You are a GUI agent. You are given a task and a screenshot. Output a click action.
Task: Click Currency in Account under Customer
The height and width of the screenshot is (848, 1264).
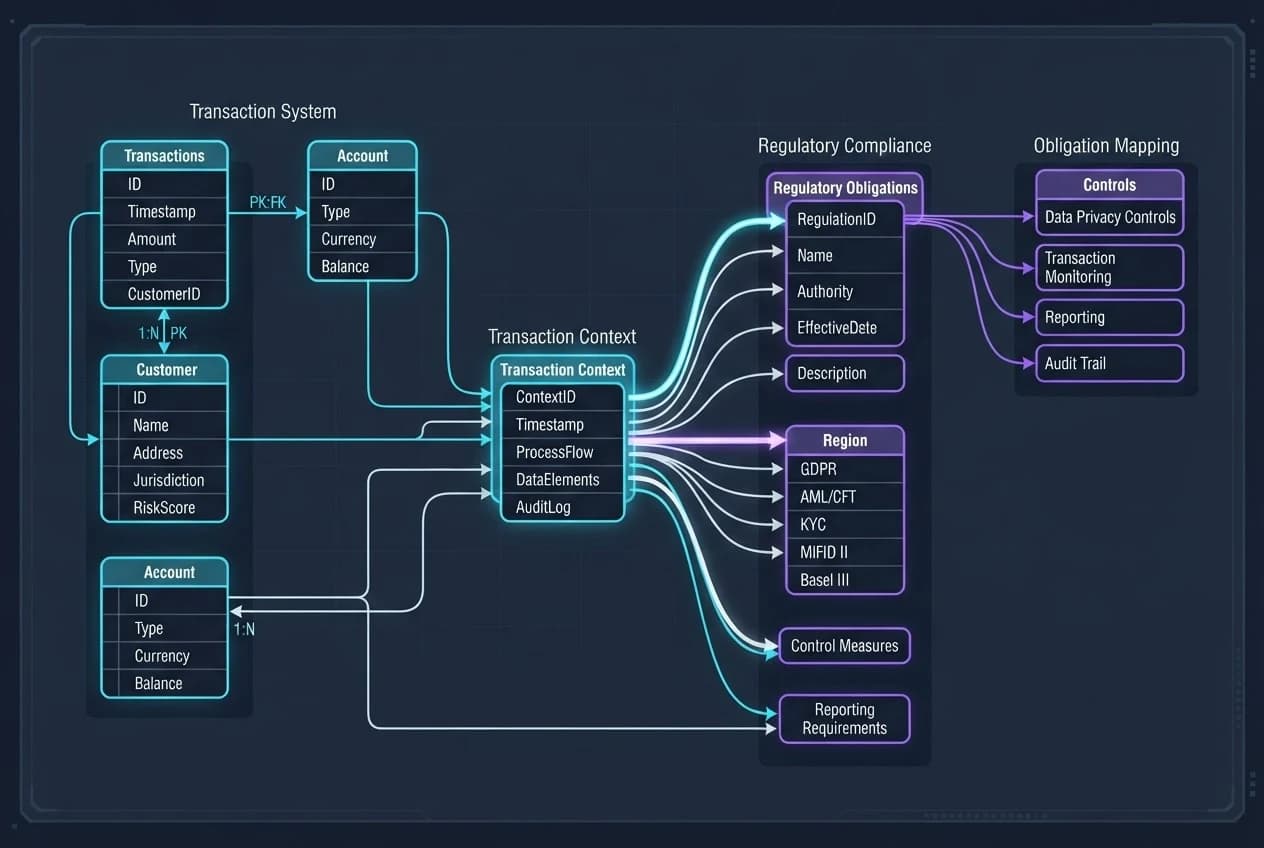point(165,656)
